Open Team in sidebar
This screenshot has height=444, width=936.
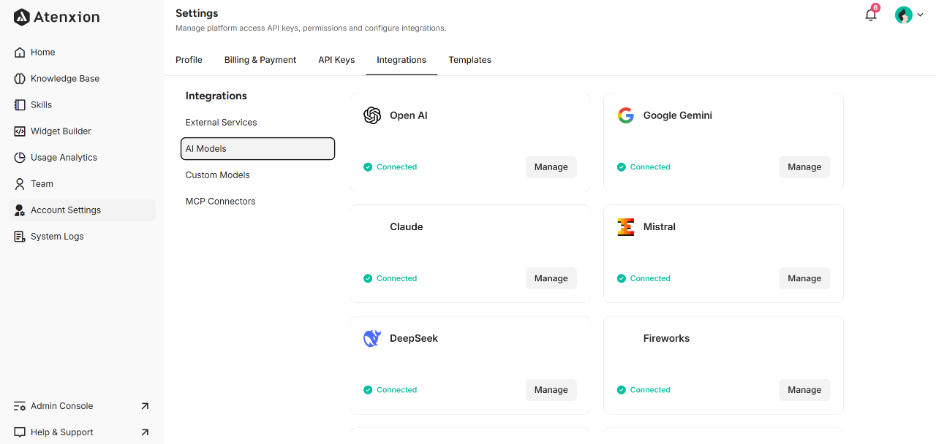pos(82,184)
